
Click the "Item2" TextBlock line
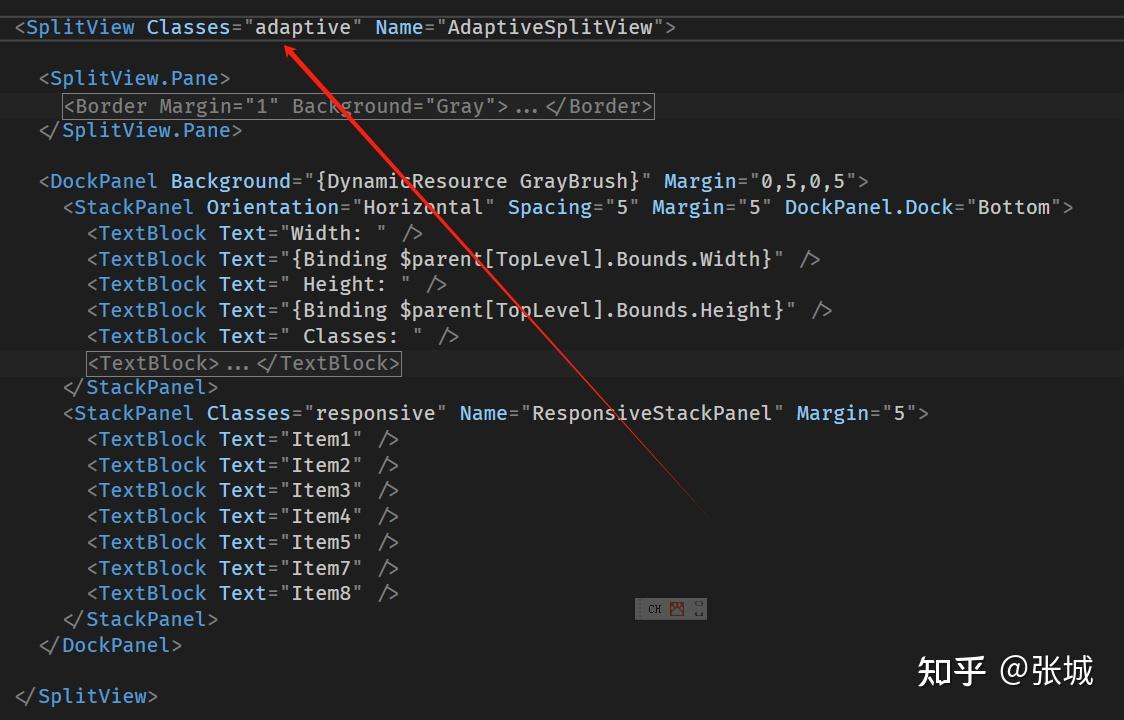point(243,465)
